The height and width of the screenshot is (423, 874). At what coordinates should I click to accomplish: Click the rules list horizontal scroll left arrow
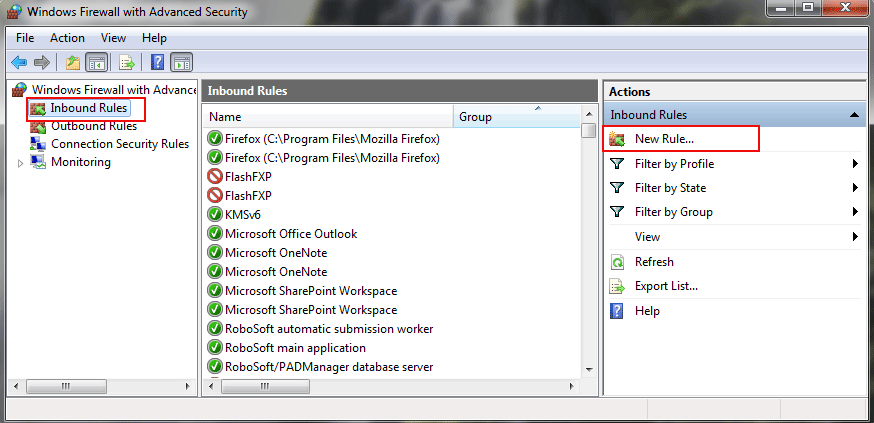pyautogui.click(x=213, y=386)
